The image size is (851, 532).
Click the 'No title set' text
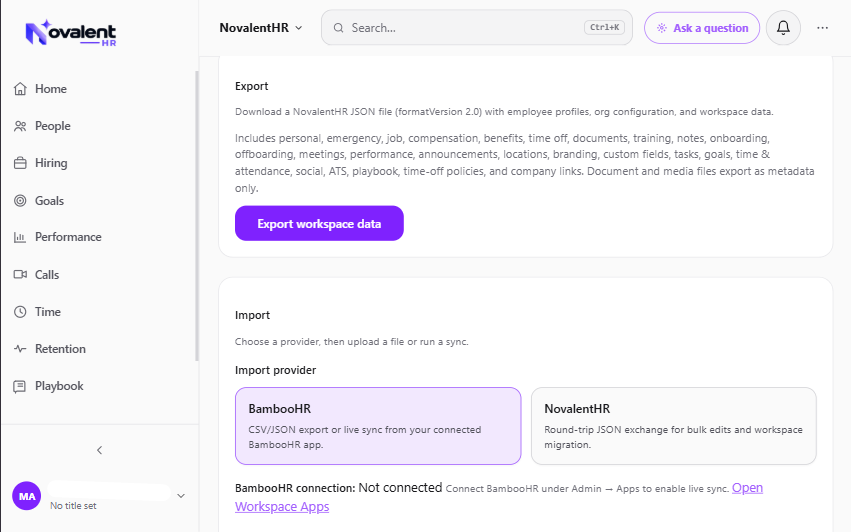73,506
